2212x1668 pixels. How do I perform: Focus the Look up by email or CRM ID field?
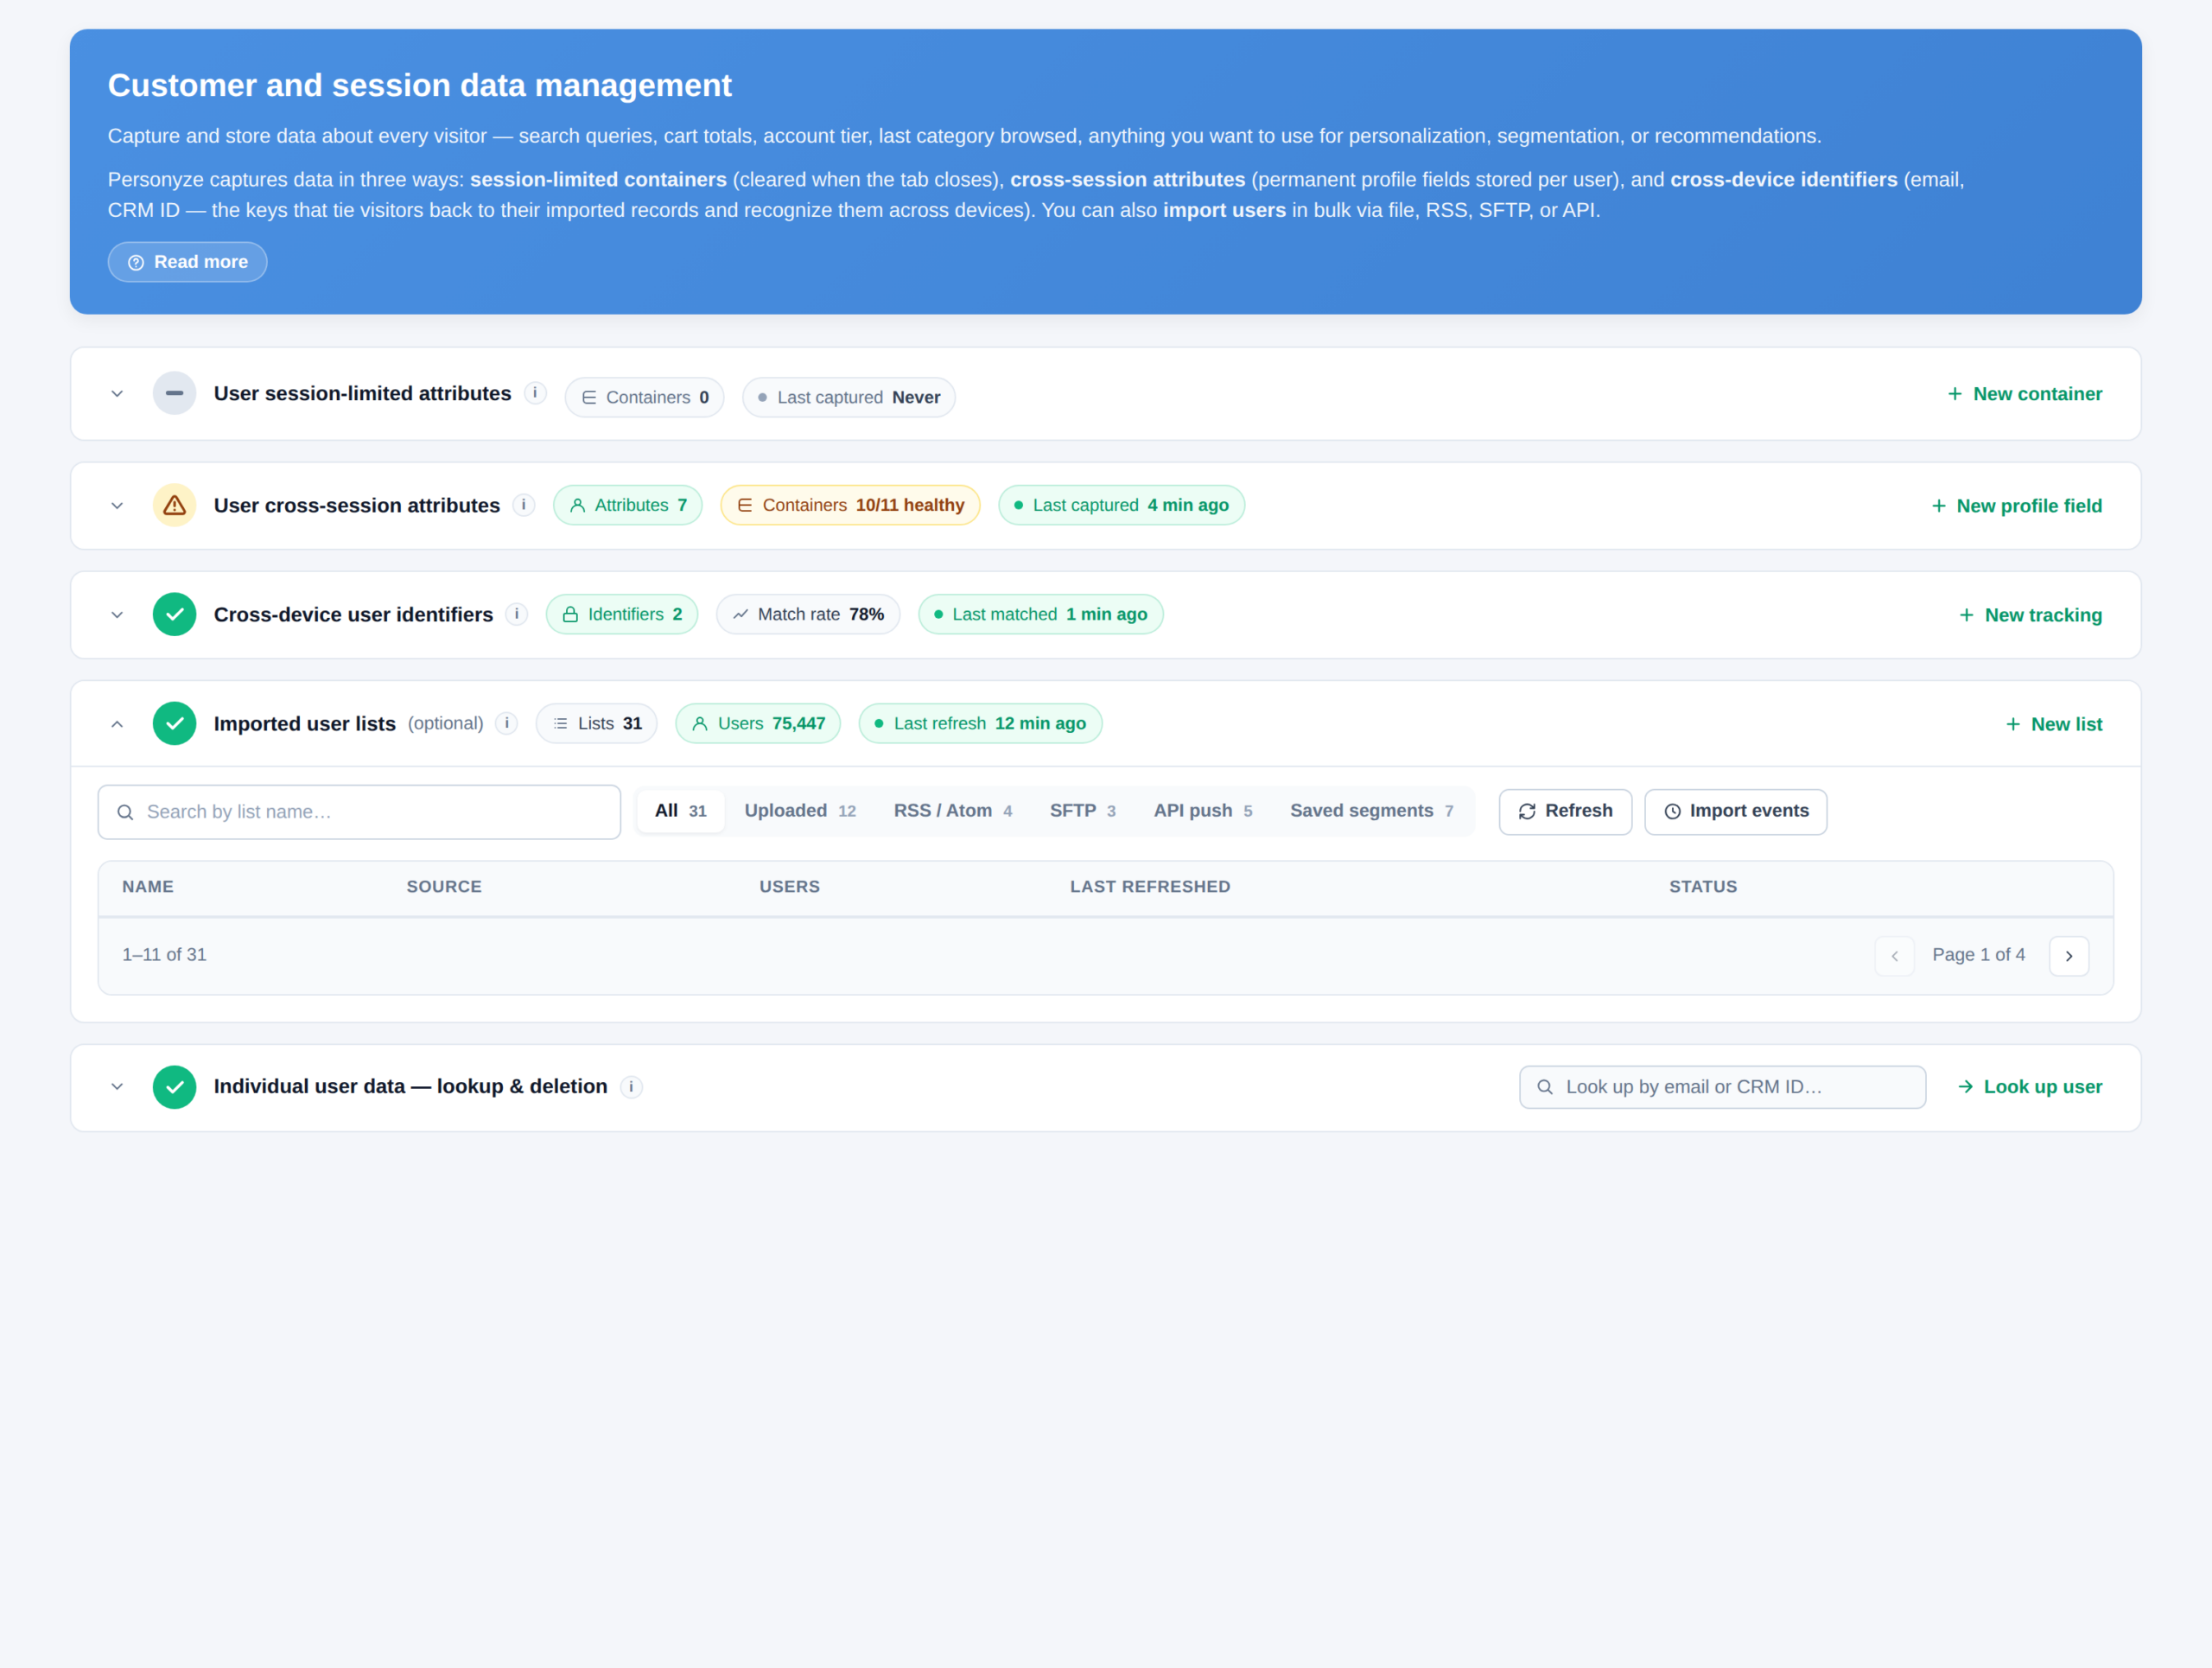(x=1722, y=1087)
